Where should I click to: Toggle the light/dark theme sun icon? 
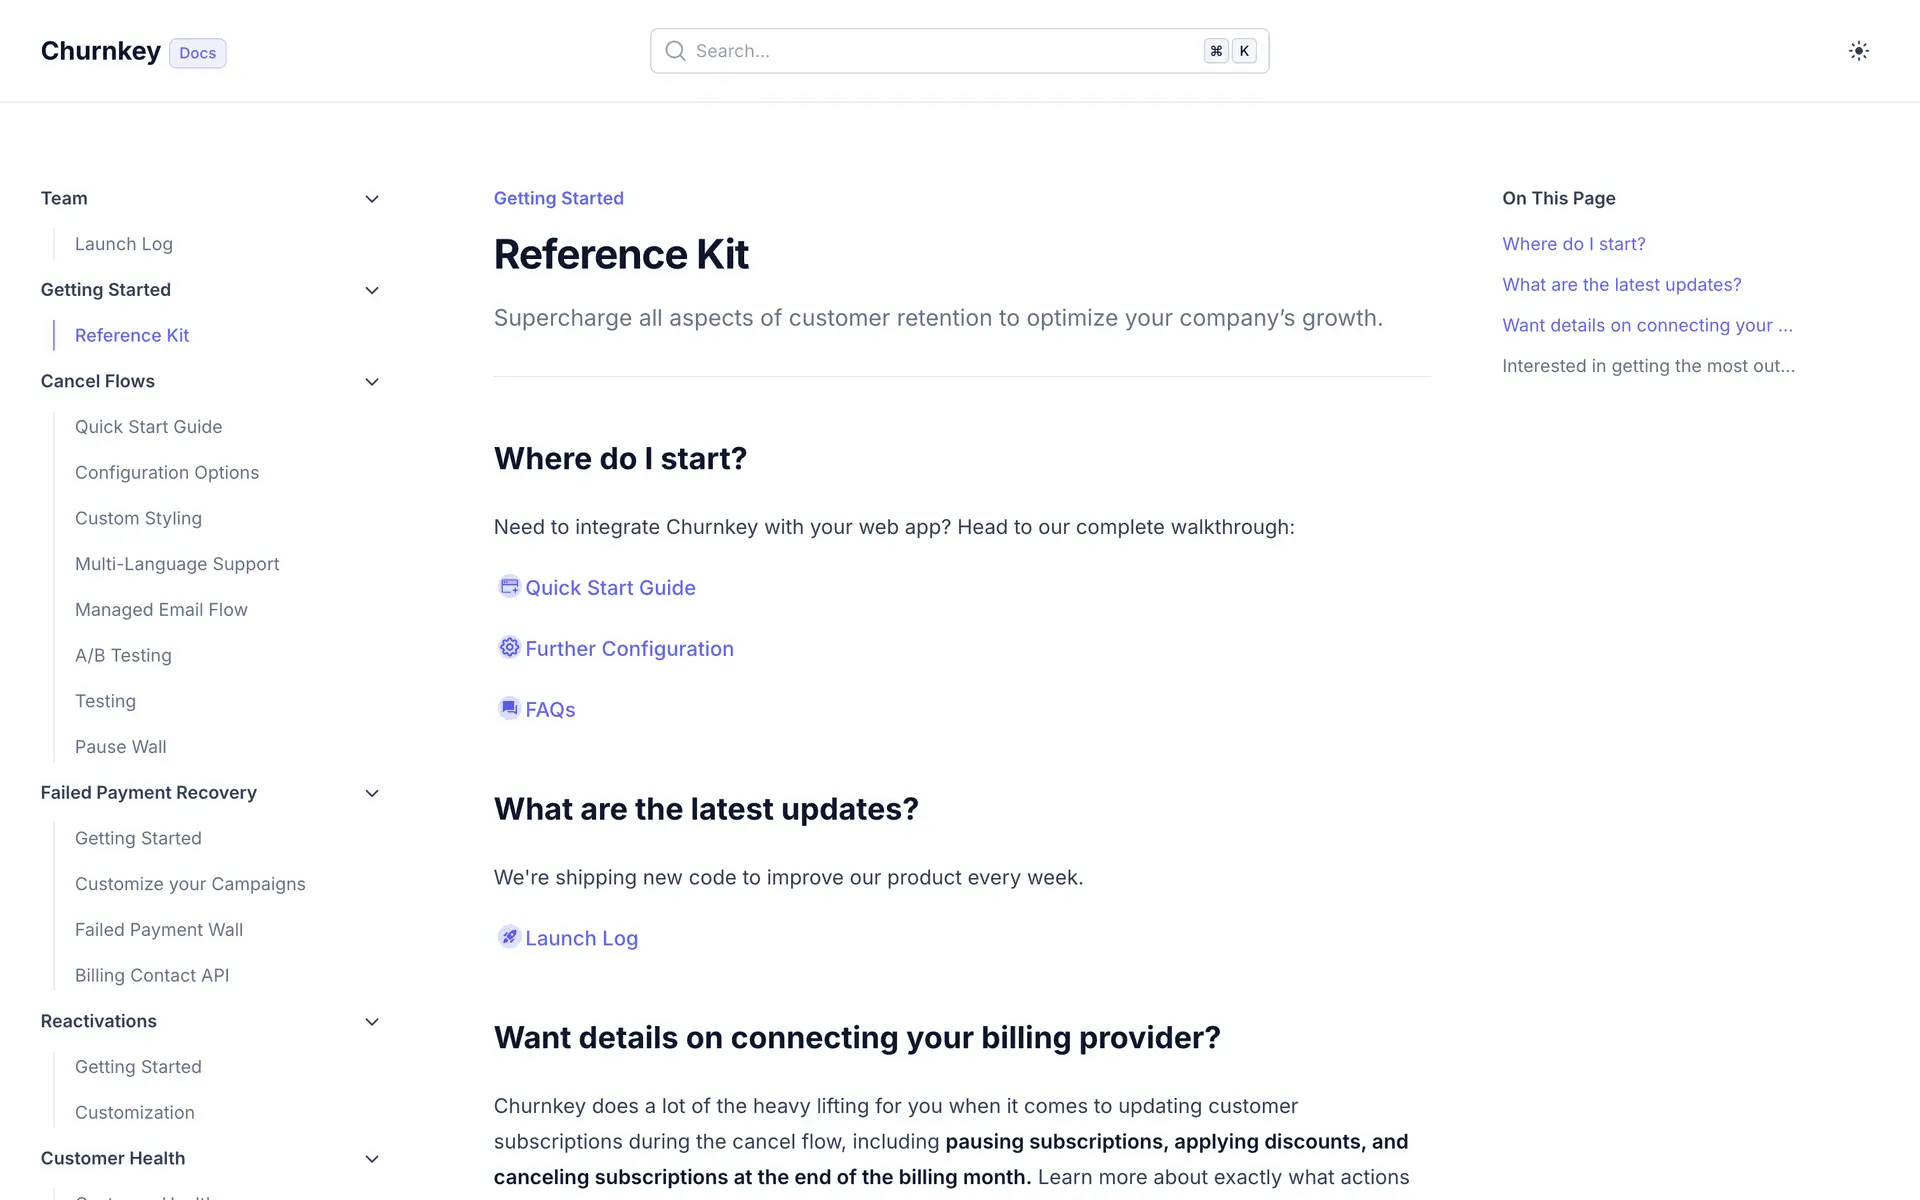tap(1858, 51)
